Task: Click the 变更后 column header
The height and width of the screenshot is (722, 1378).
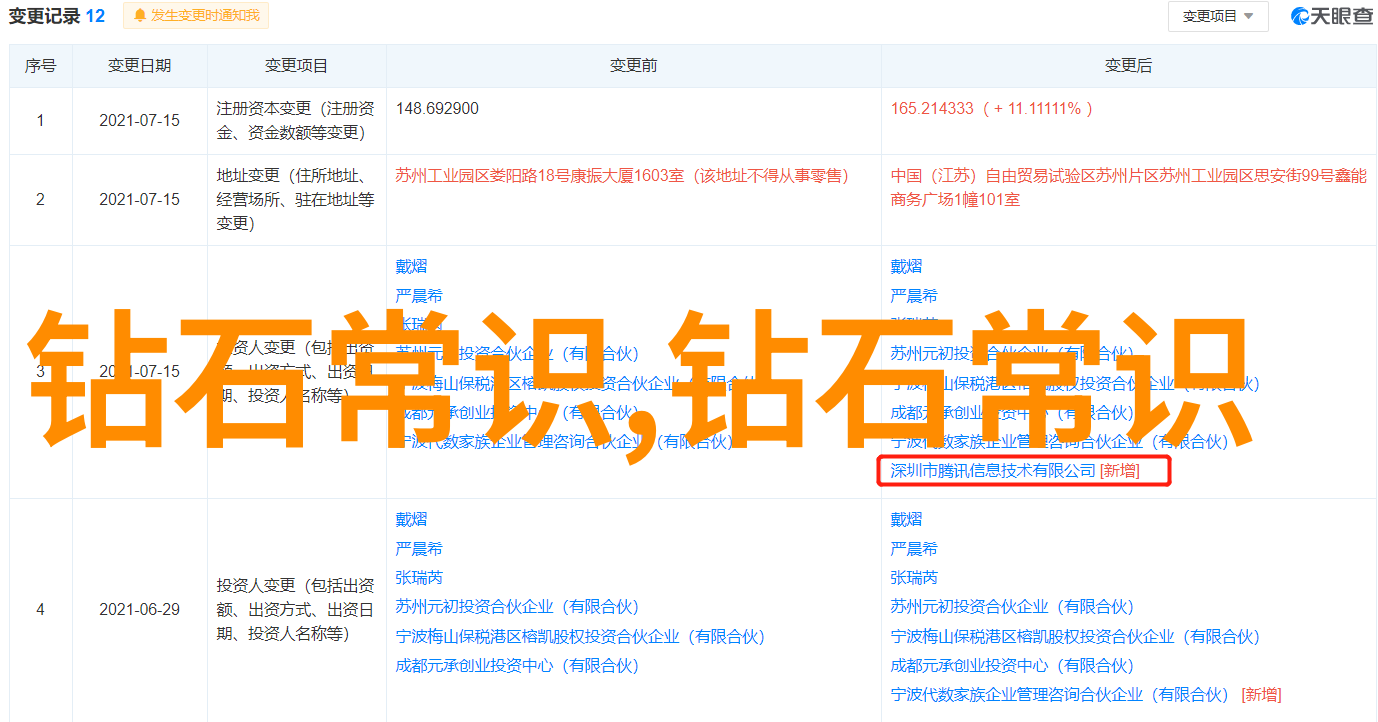Action: pos(1128,66)
